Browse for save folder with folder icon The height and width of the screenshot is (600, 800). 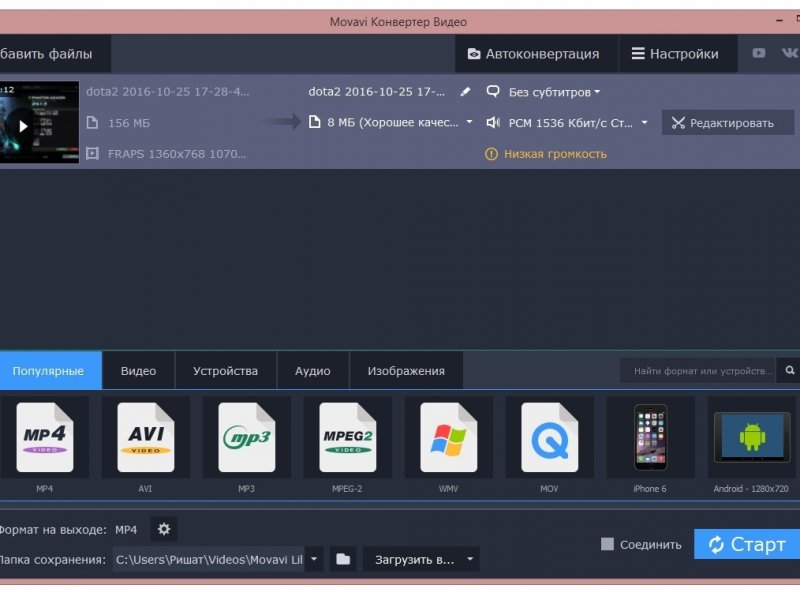[x=343, y=559]
